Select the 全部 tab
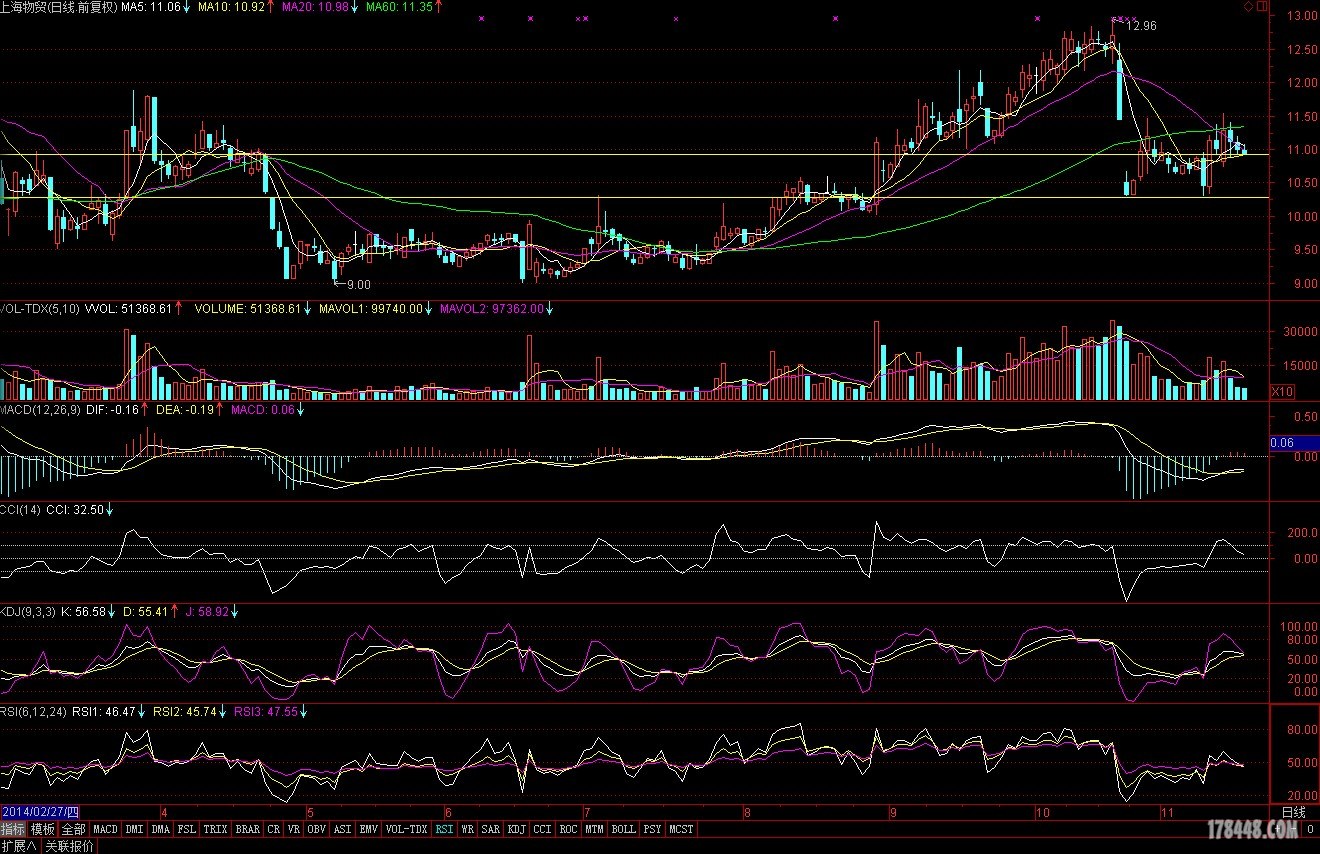Screen dimensions: 1320x854 click(73, 829)
